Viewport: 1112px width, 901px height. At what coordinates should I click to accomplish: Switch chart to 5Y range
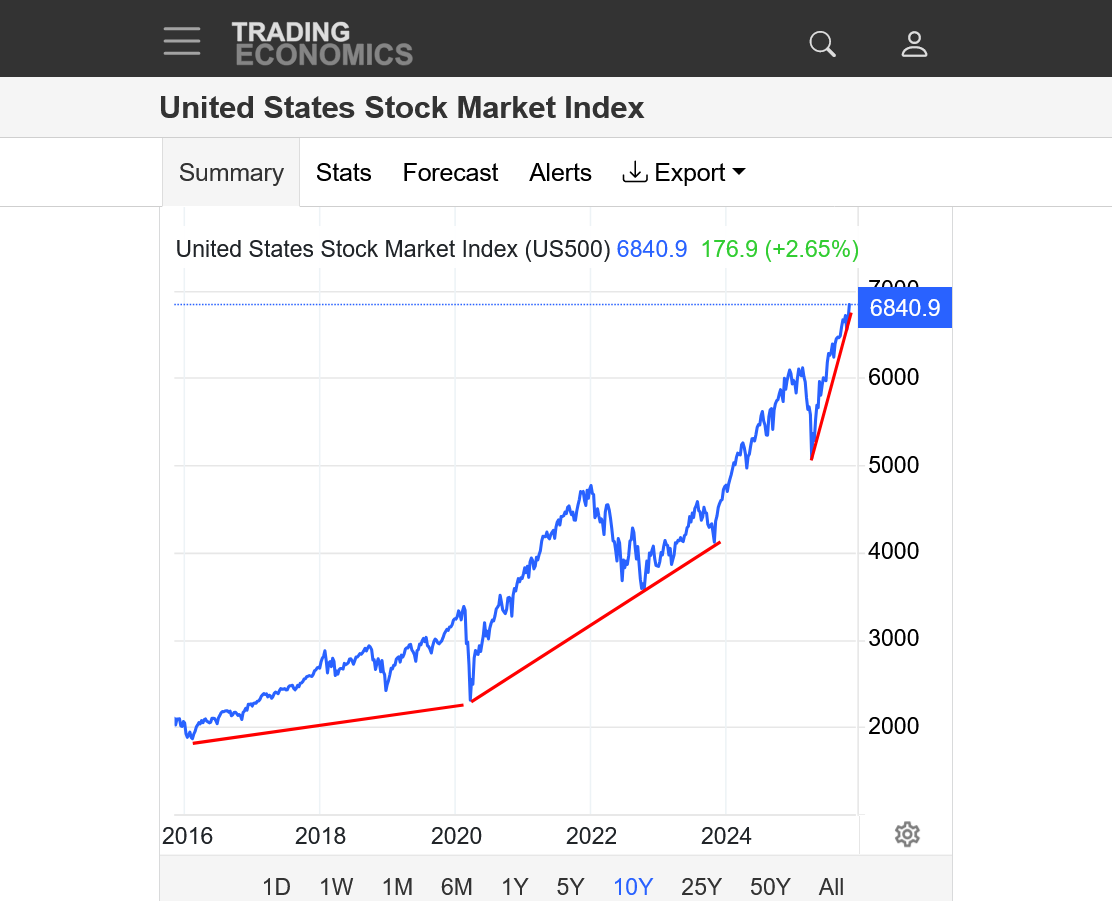pos(570,886)
